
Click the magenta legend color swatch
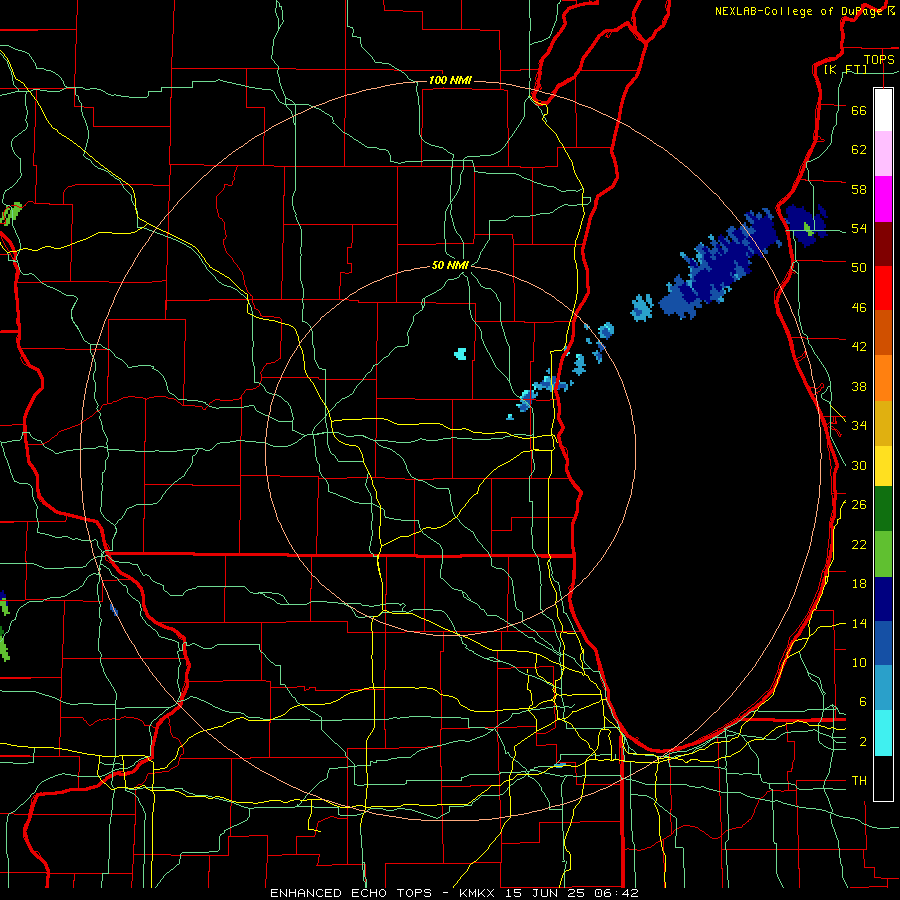click(x=883, y=199)
